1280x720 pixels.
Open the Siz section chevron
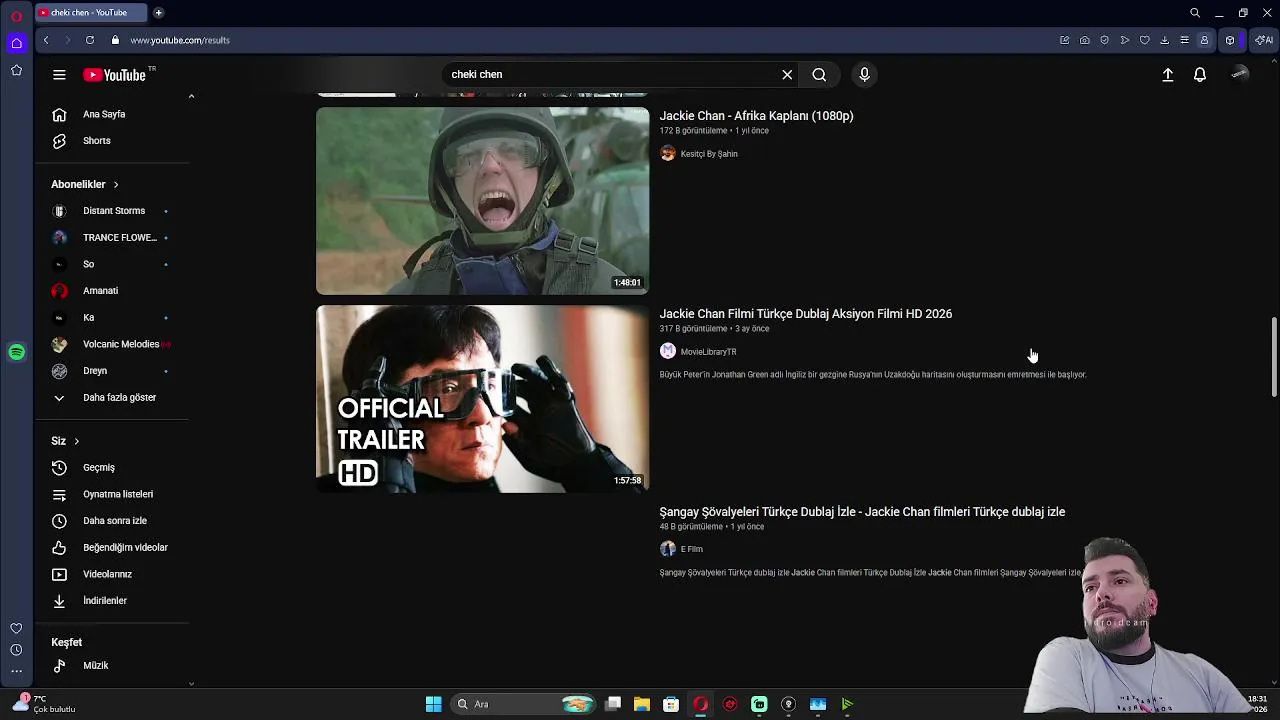(76, 442)
